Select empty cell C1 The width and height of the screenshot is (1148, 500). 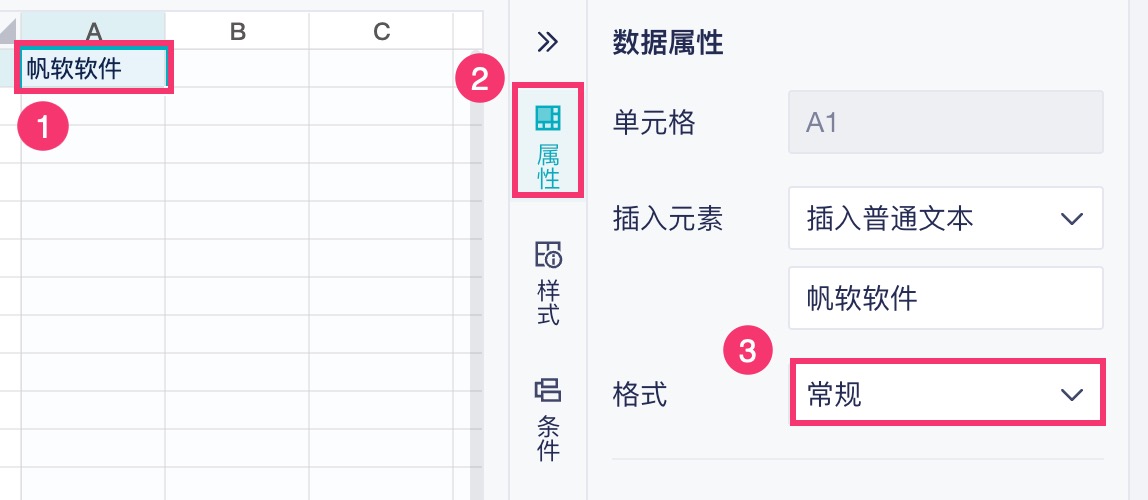[x=381, y=68]
